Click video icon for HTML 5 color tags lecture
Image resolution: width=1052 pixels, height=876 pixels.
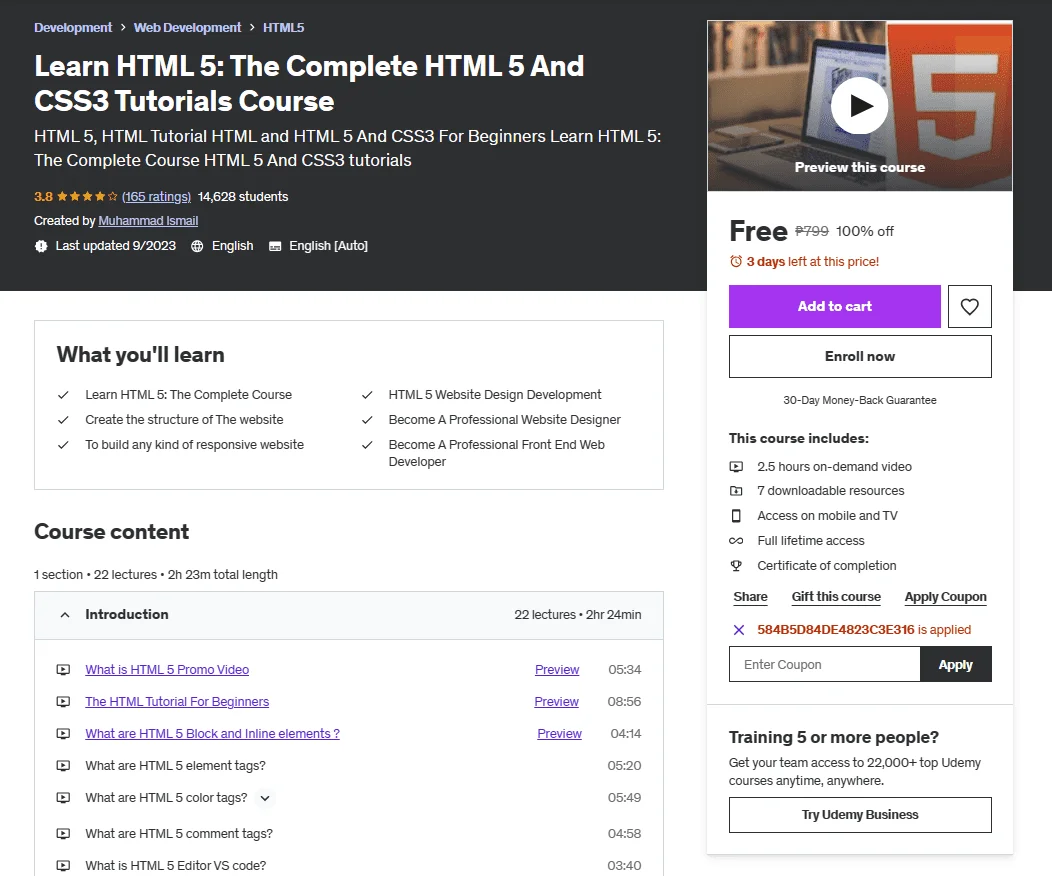(x=63, y=798)
